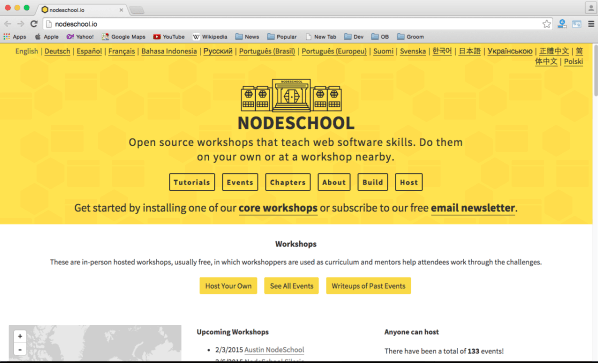Switch language to Українською

510,51
